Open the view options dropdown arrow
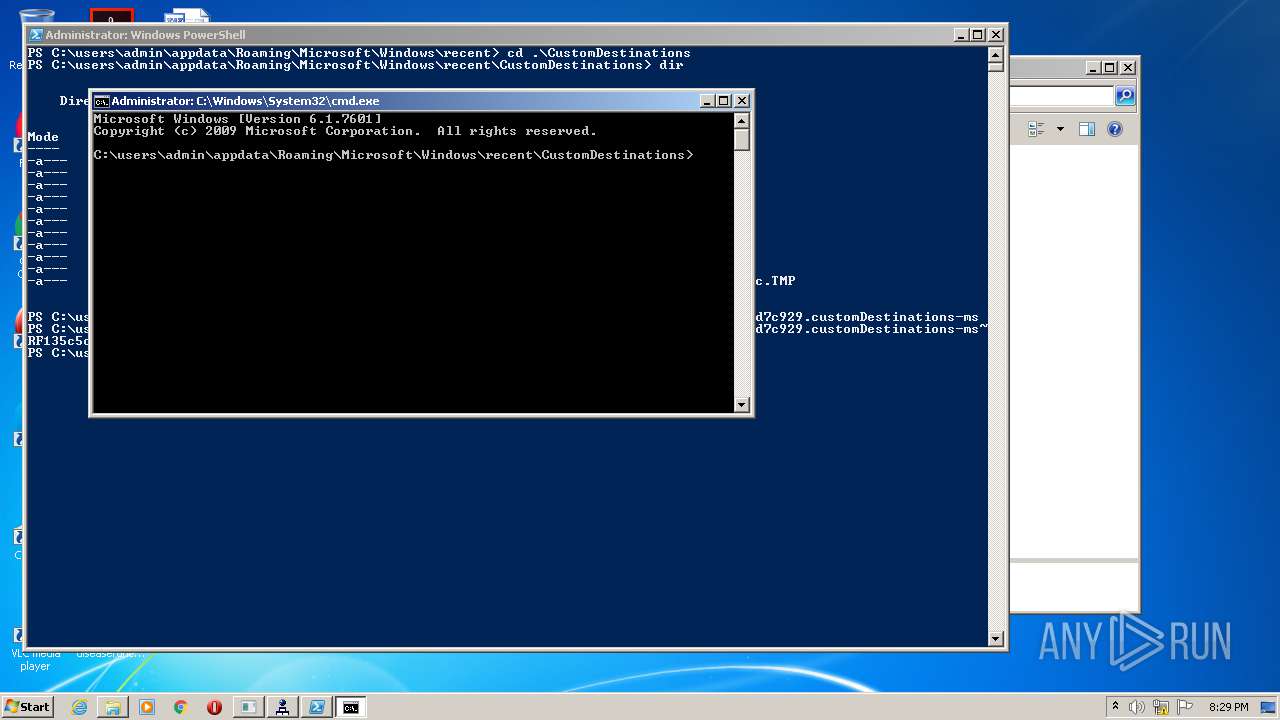 click(1060, 129)
